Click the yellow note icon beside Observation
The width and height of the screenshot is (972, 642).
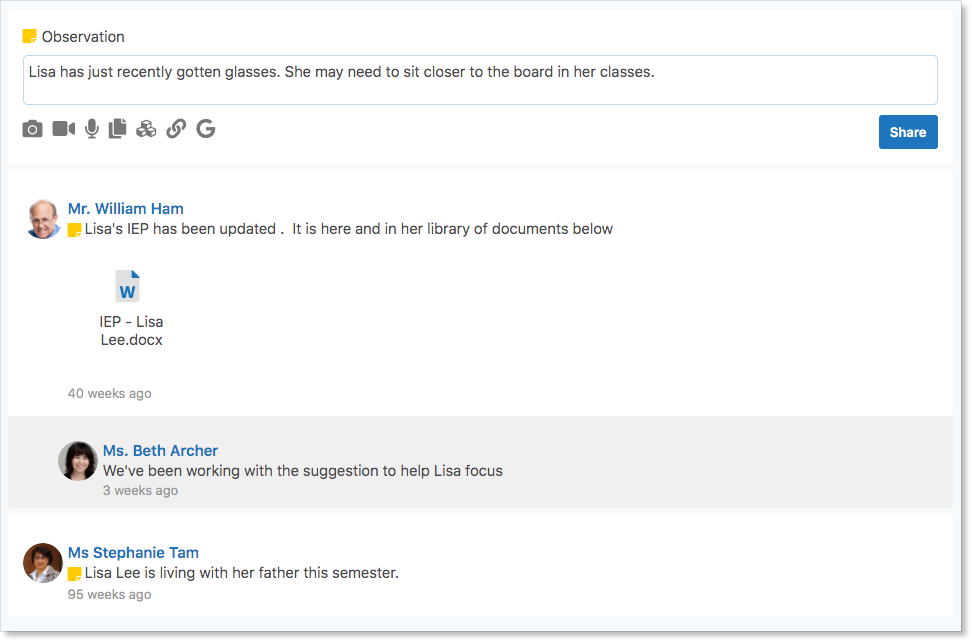(30, 37)
